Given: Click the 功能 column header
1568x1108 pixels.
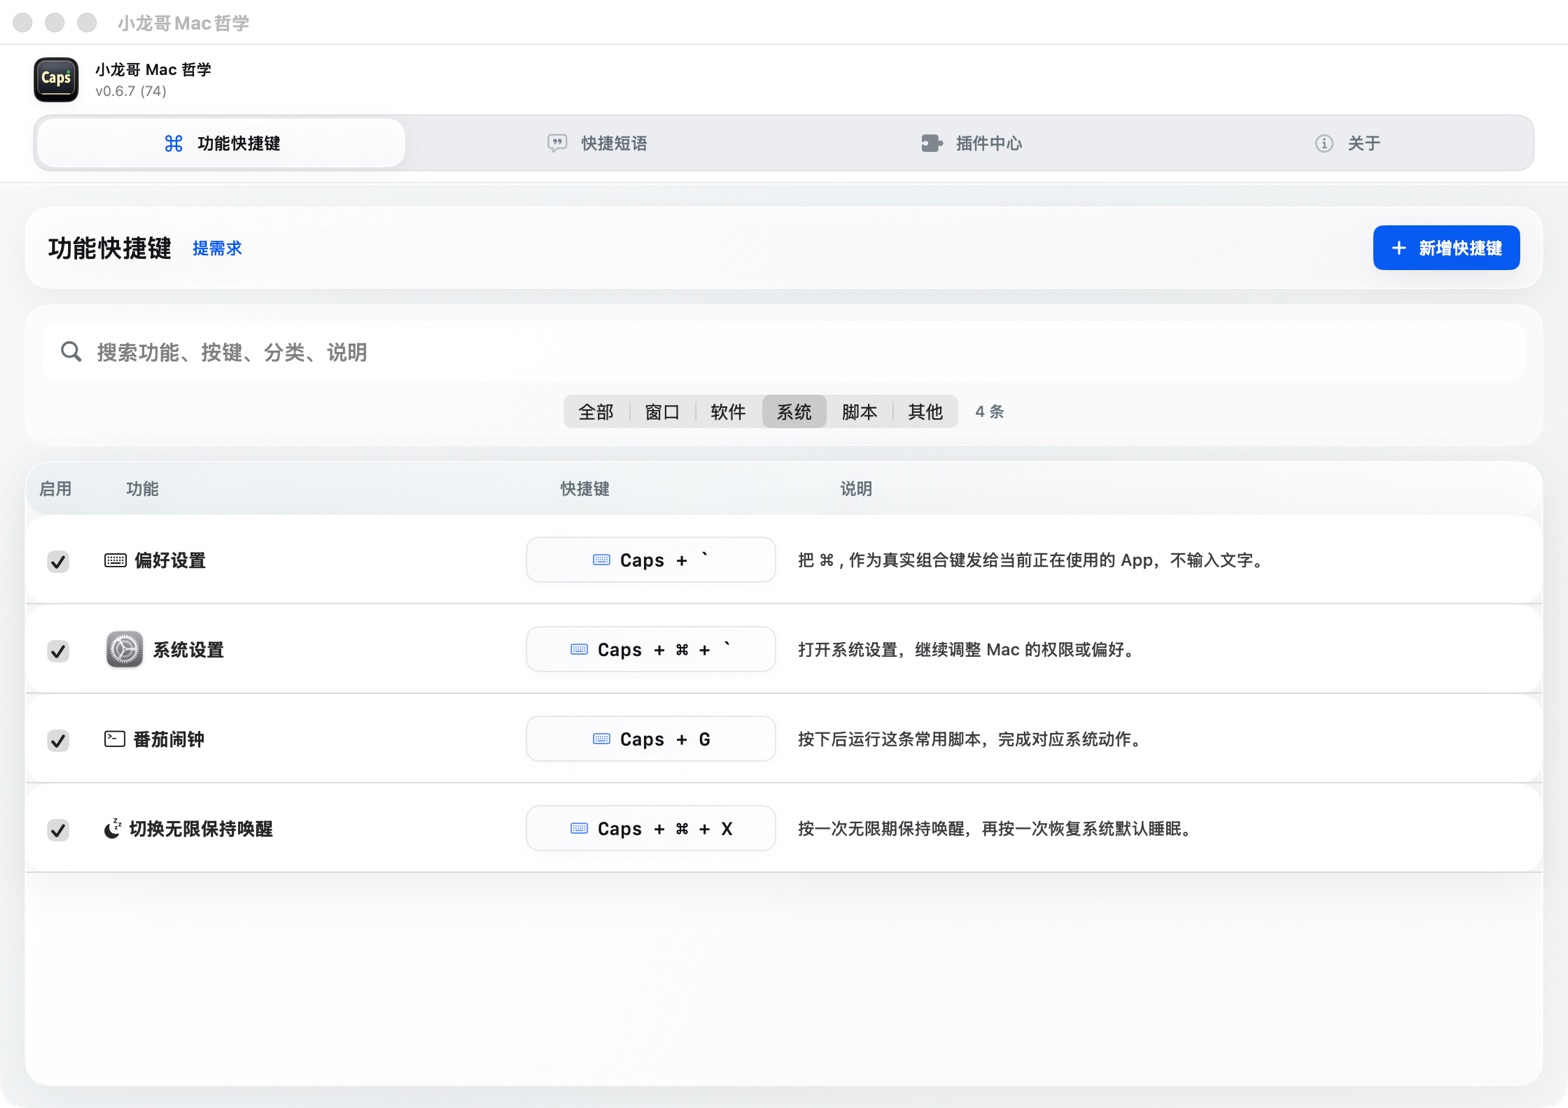Looking at the screenshot, I should tap(142, 489).
